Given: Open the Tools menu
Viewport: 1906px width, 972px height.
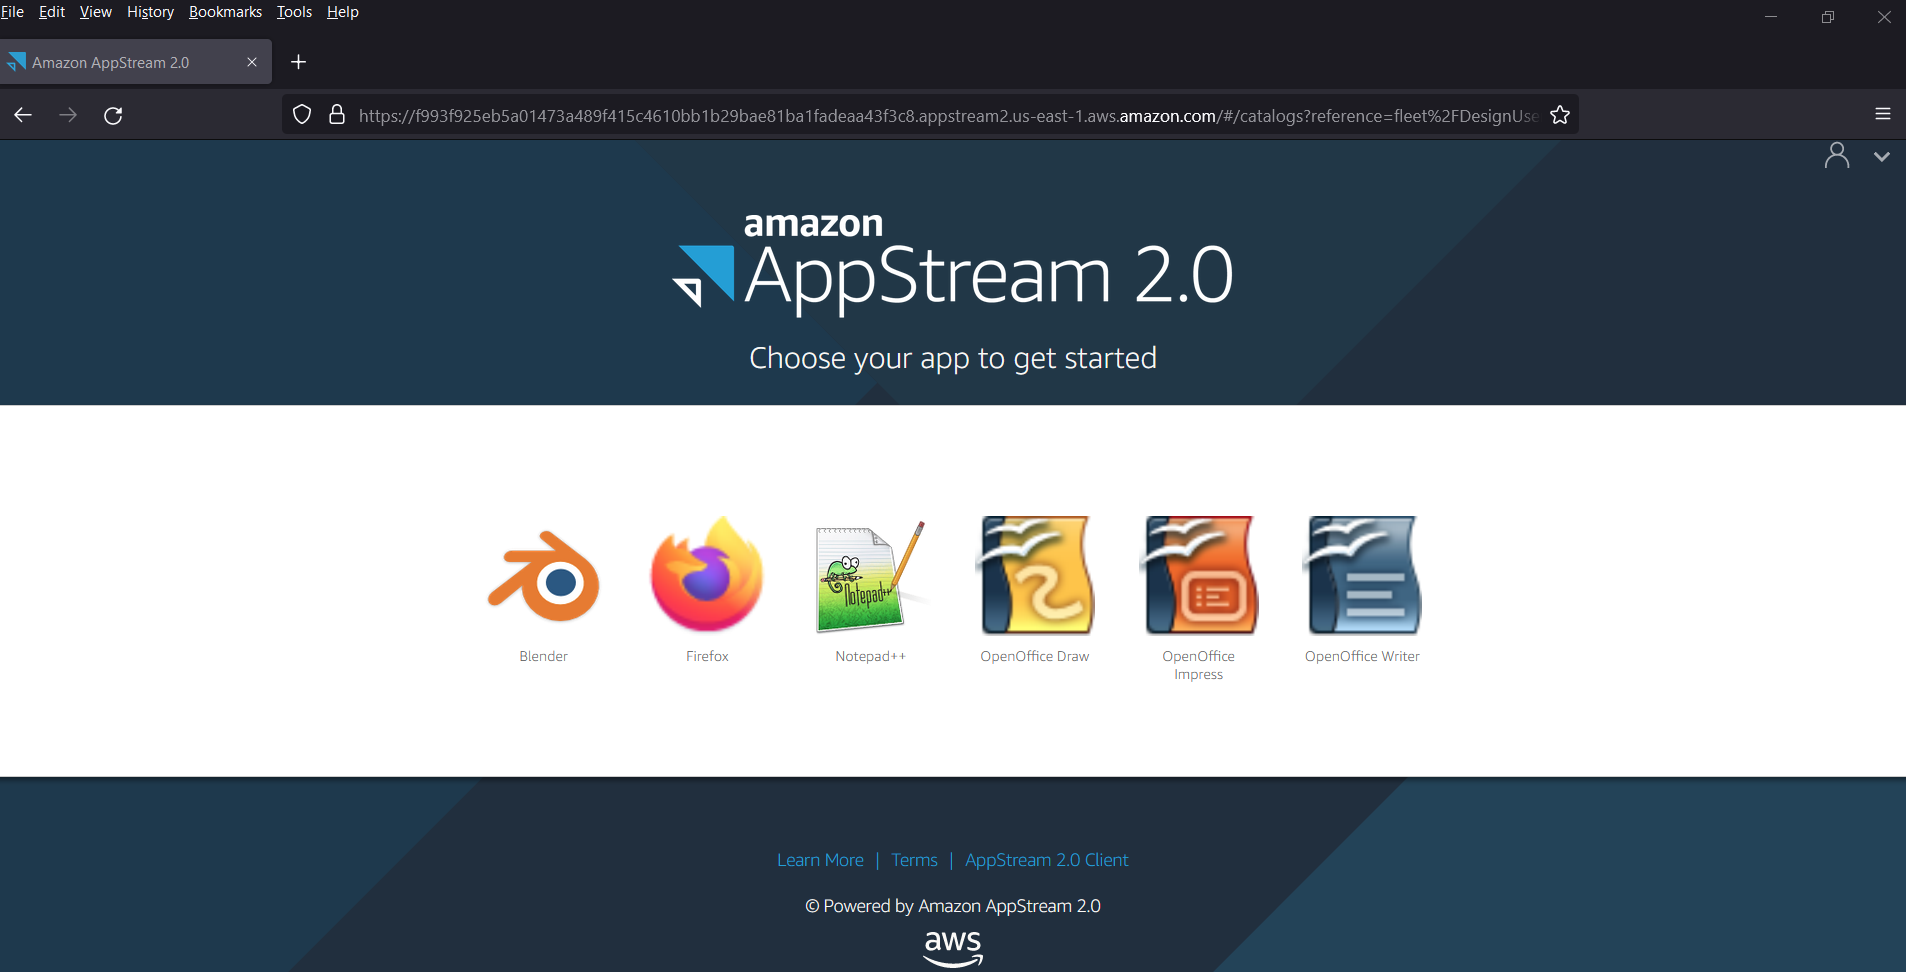Looking at the screenshot, I should click(293, 12).
